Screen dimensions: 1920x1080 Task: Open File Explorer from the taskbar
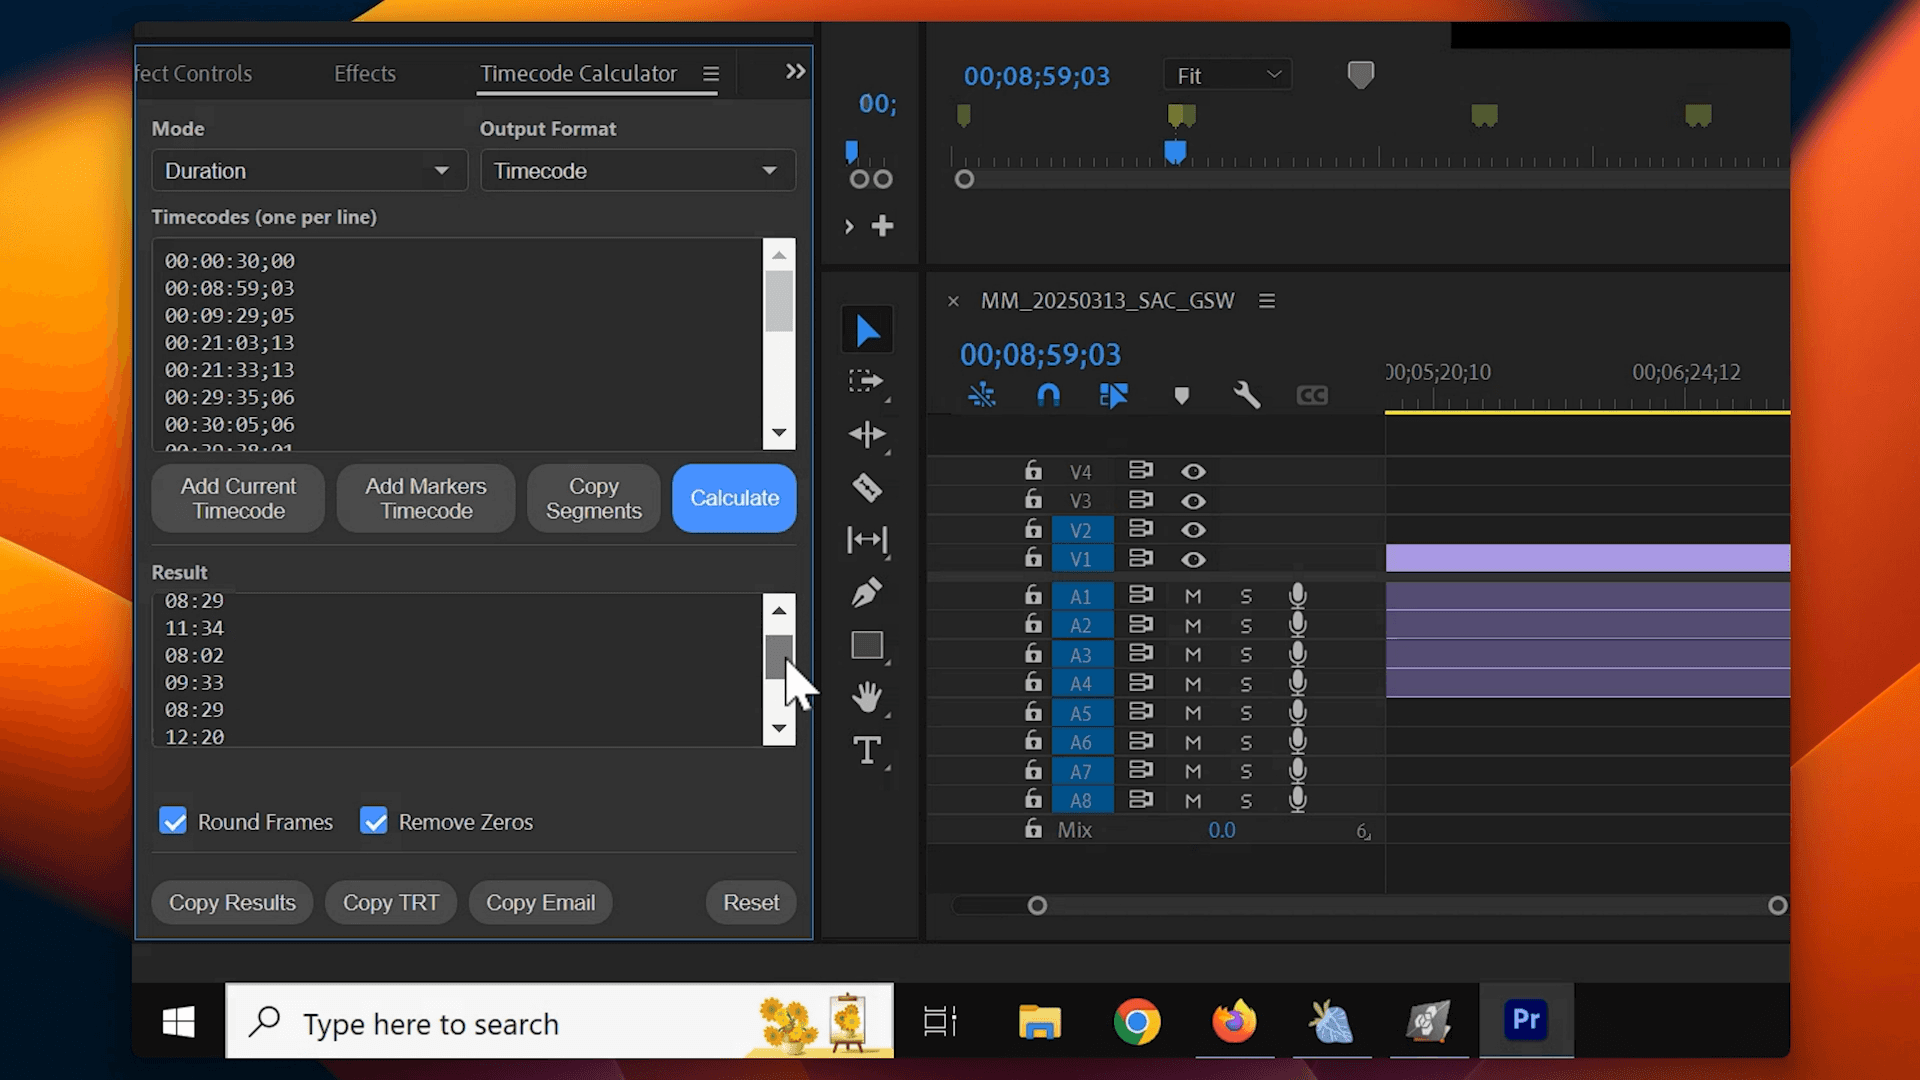1040,1021
